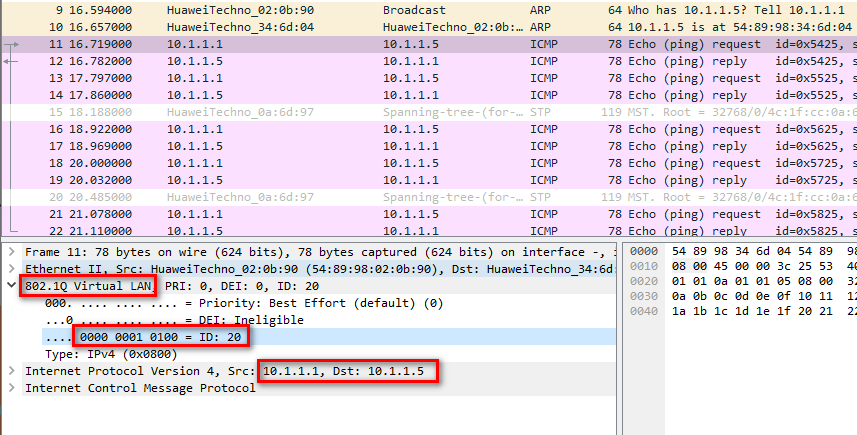The height and width of the screenshot is (435, 857).
Task: Select packet 20 STP at 20.485000
Action: pyautogui.click(x=430, y=197)
